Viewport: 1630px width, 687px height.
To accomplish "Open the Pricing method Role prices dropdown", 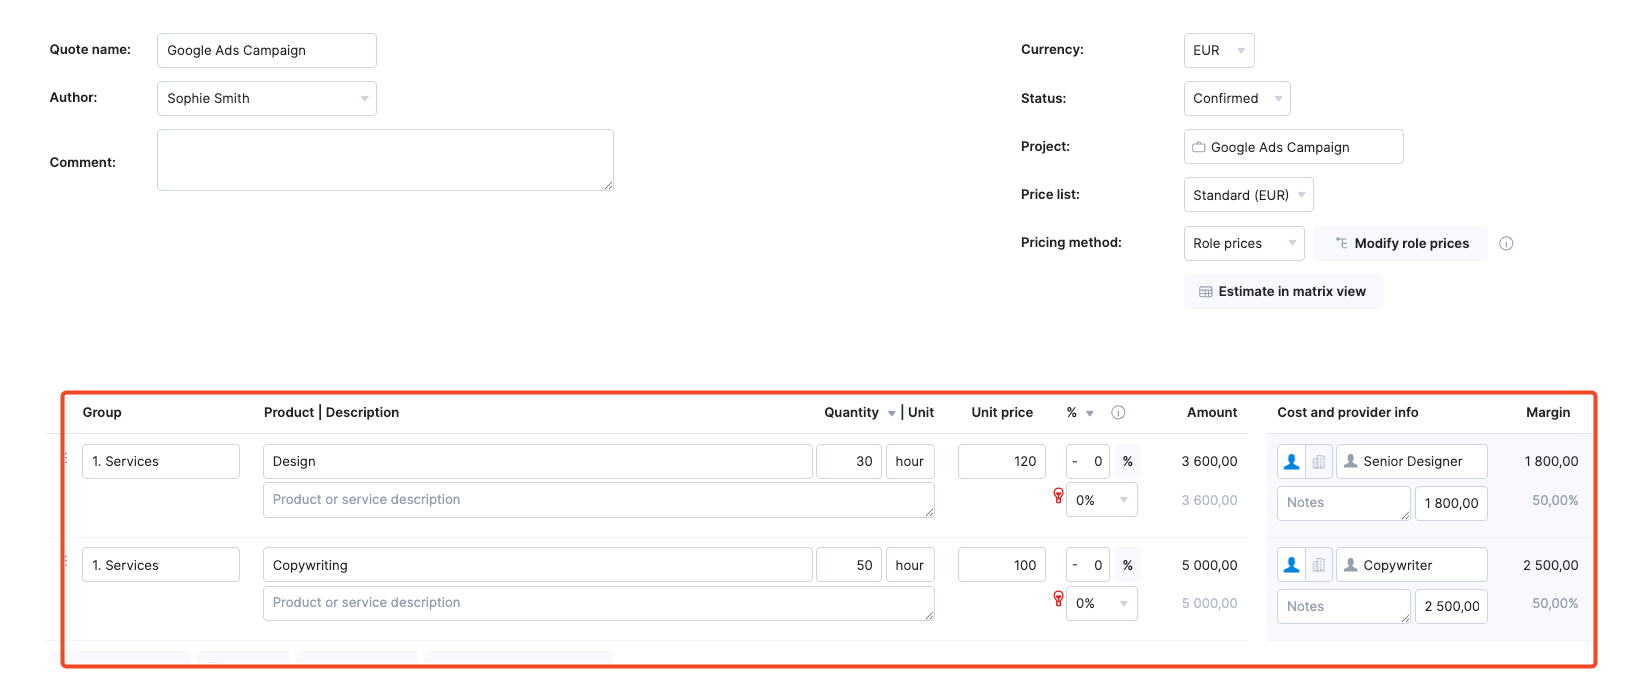I will (x=1244, y=243).
